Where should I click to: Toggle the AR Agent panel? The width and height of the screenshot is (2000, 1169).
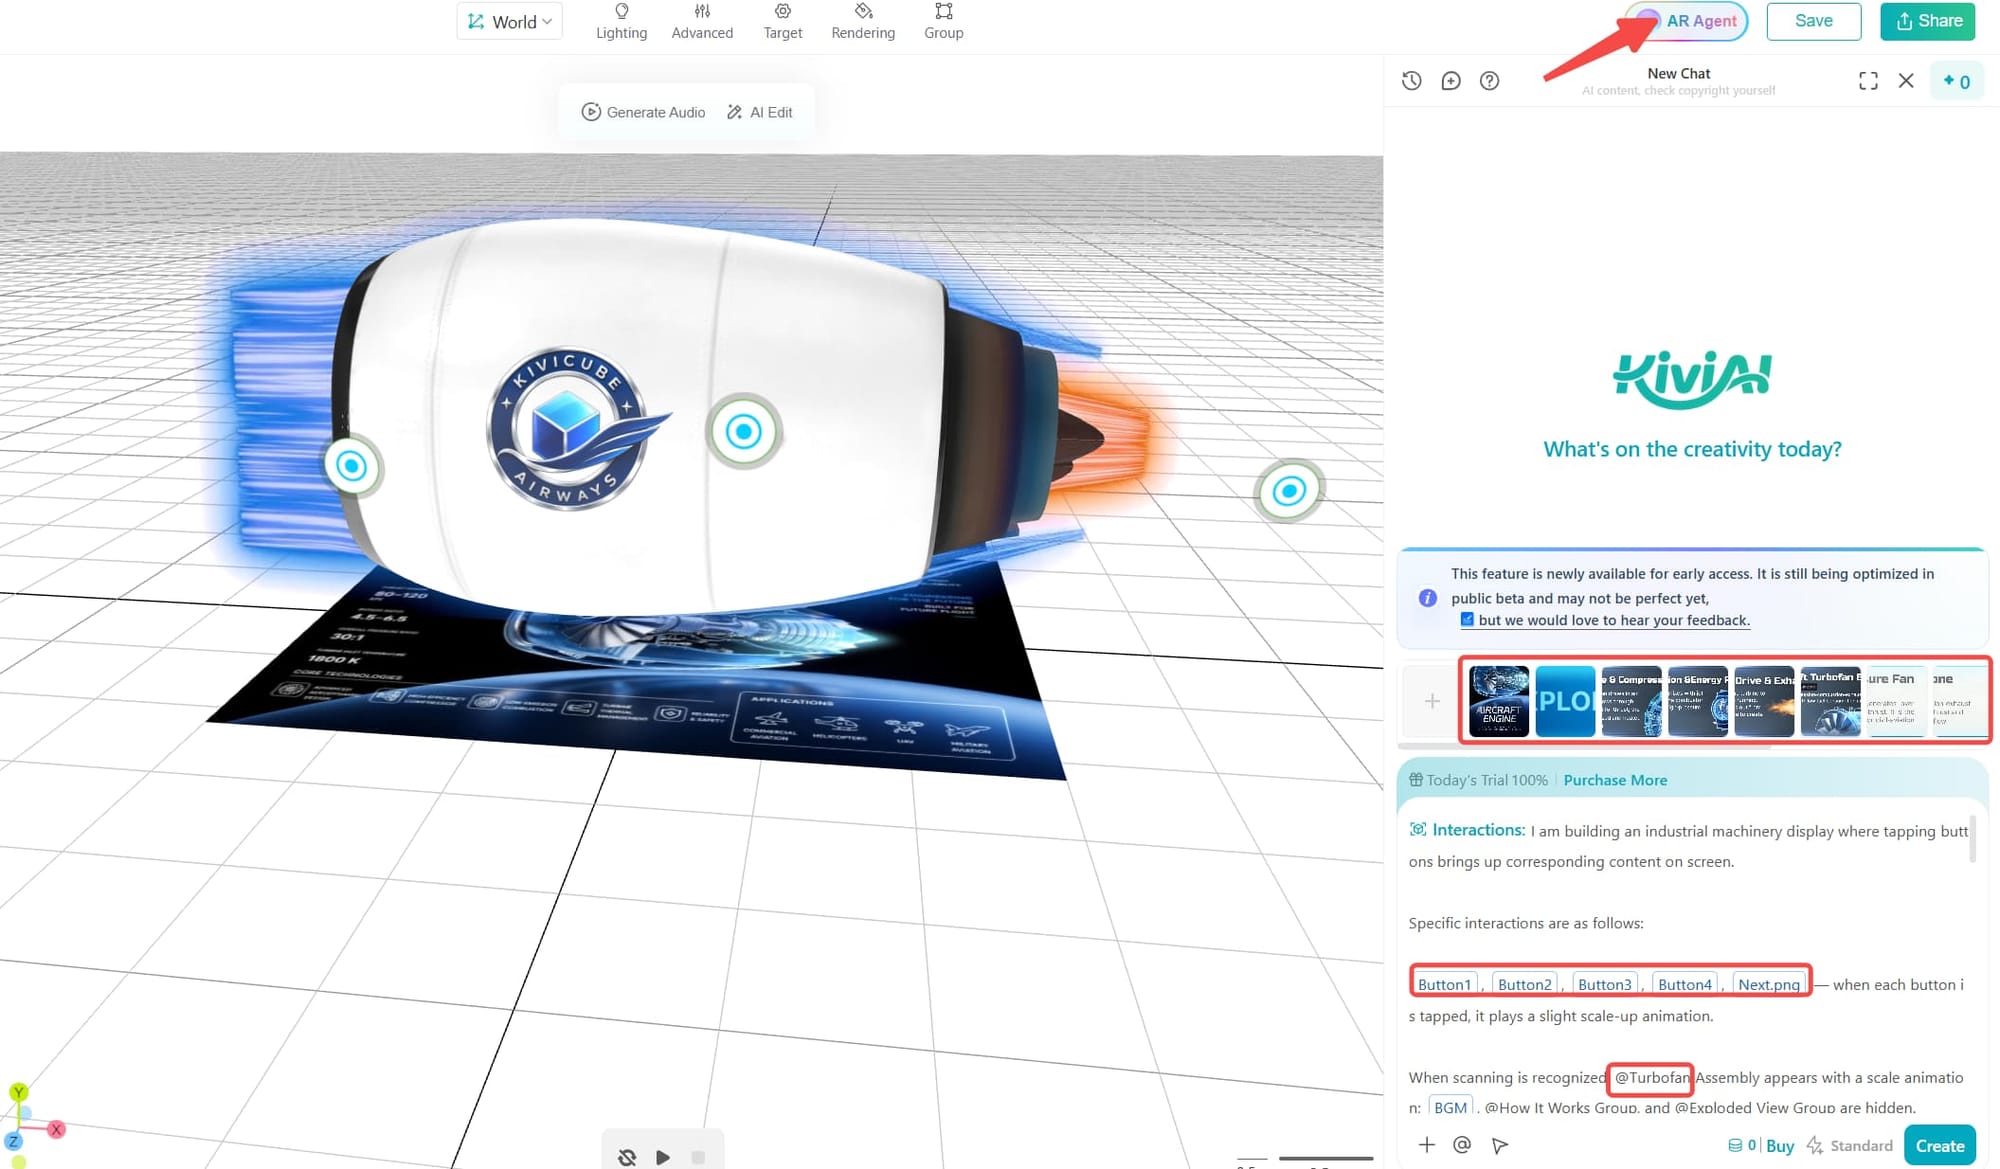pyautogui.click(x=1688, y=21)
